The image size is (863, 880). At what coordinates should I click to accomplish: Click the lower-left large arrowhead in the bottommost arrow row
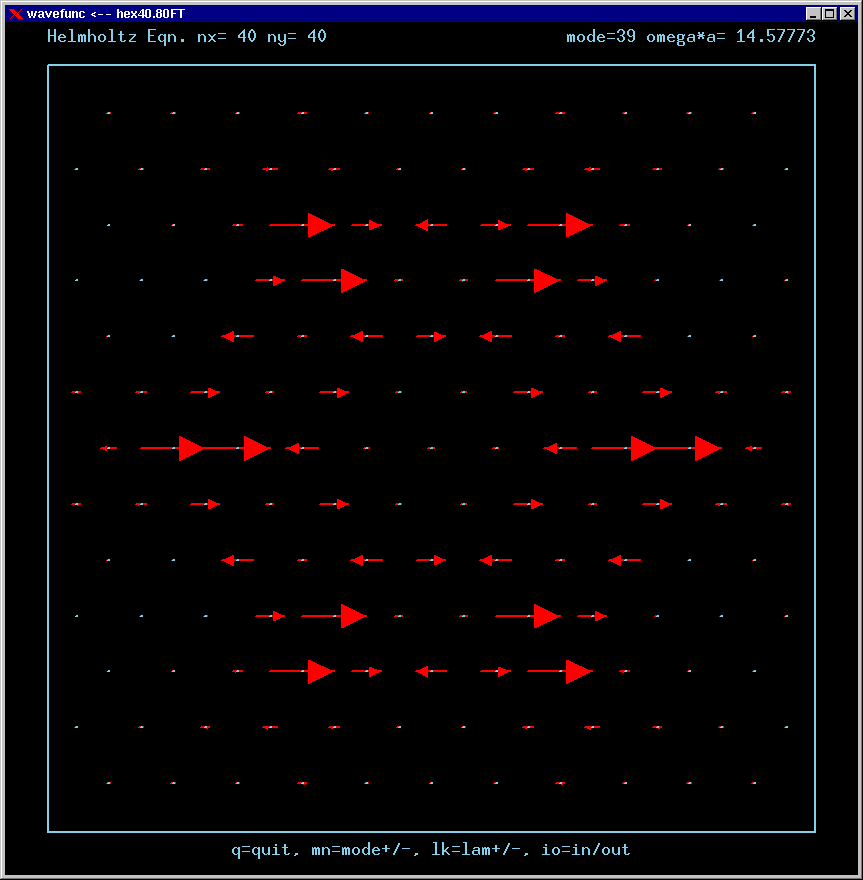tap(320, 672)
